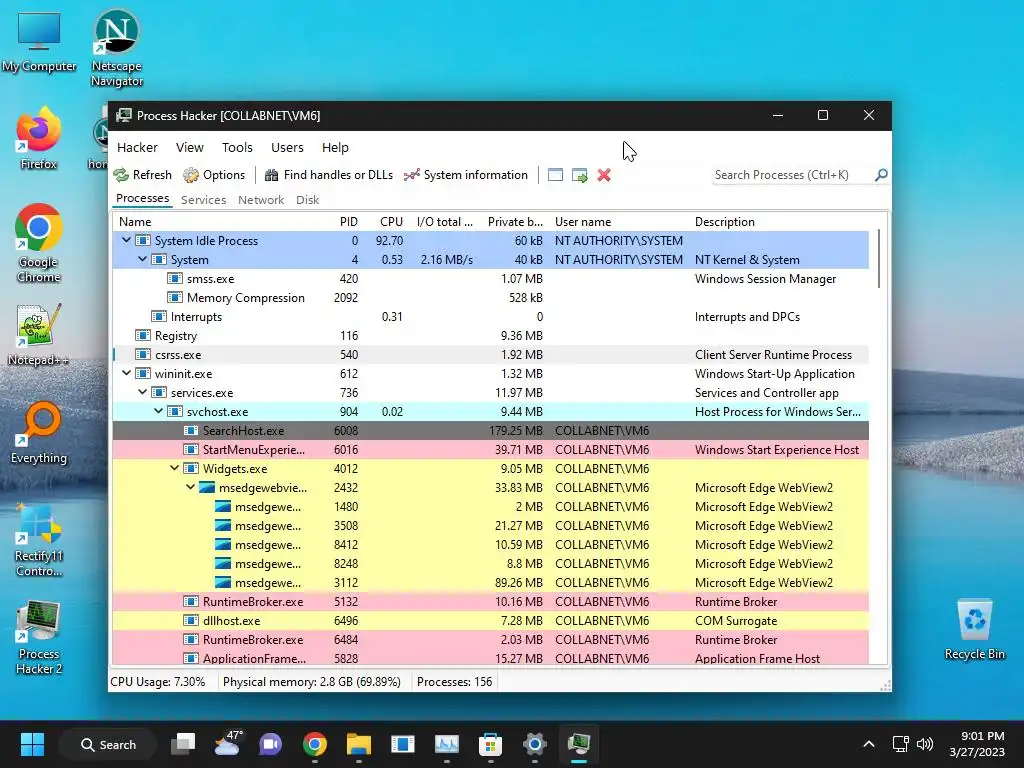Collapse the services.exe tree node

(142, 392)
